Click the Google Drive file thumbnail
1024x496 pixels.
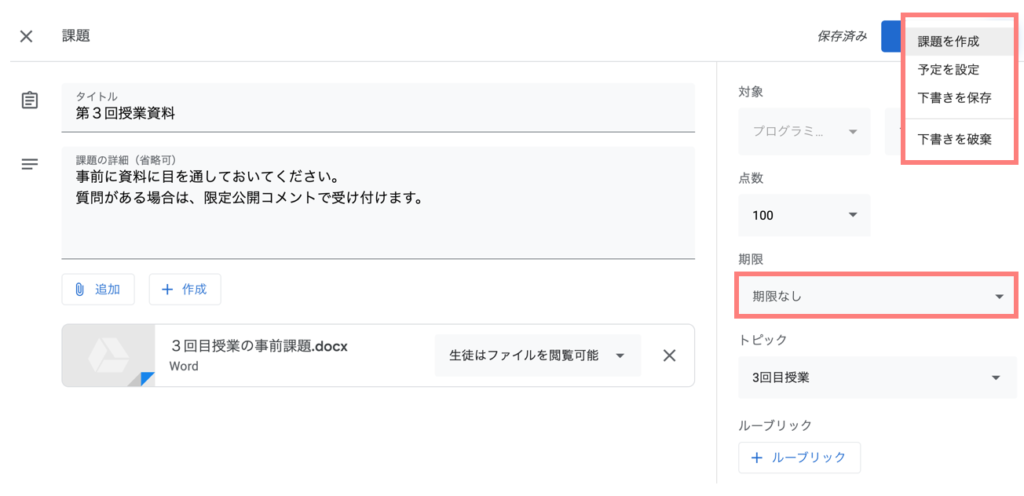click(x=108, y=356)
